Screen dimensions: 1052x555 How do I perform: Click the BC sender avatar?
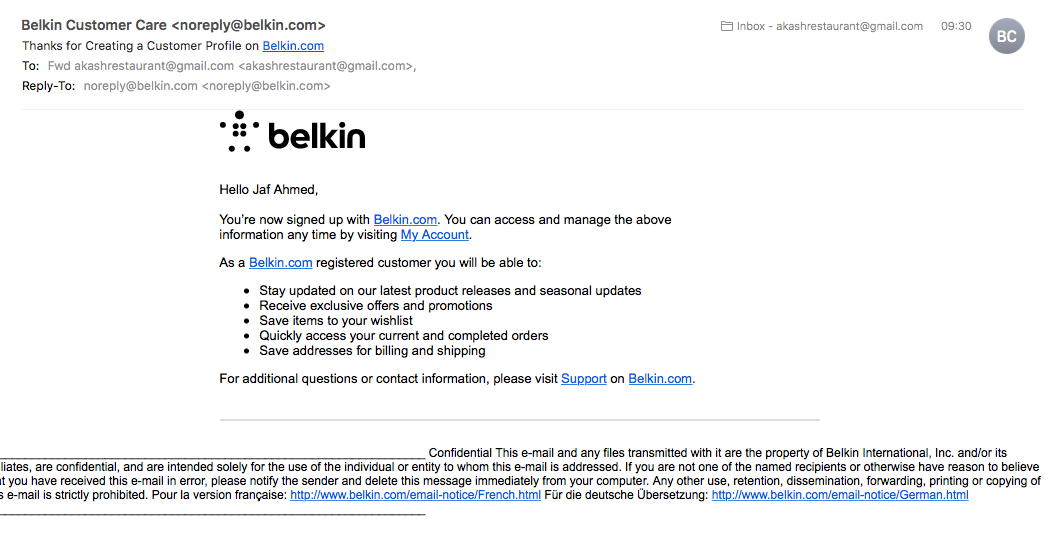1006,37
